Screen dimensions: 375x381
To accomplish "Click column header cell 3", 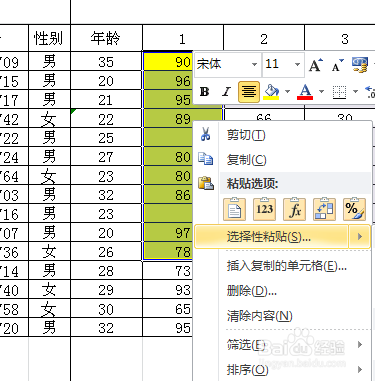I will click(340, 38).
